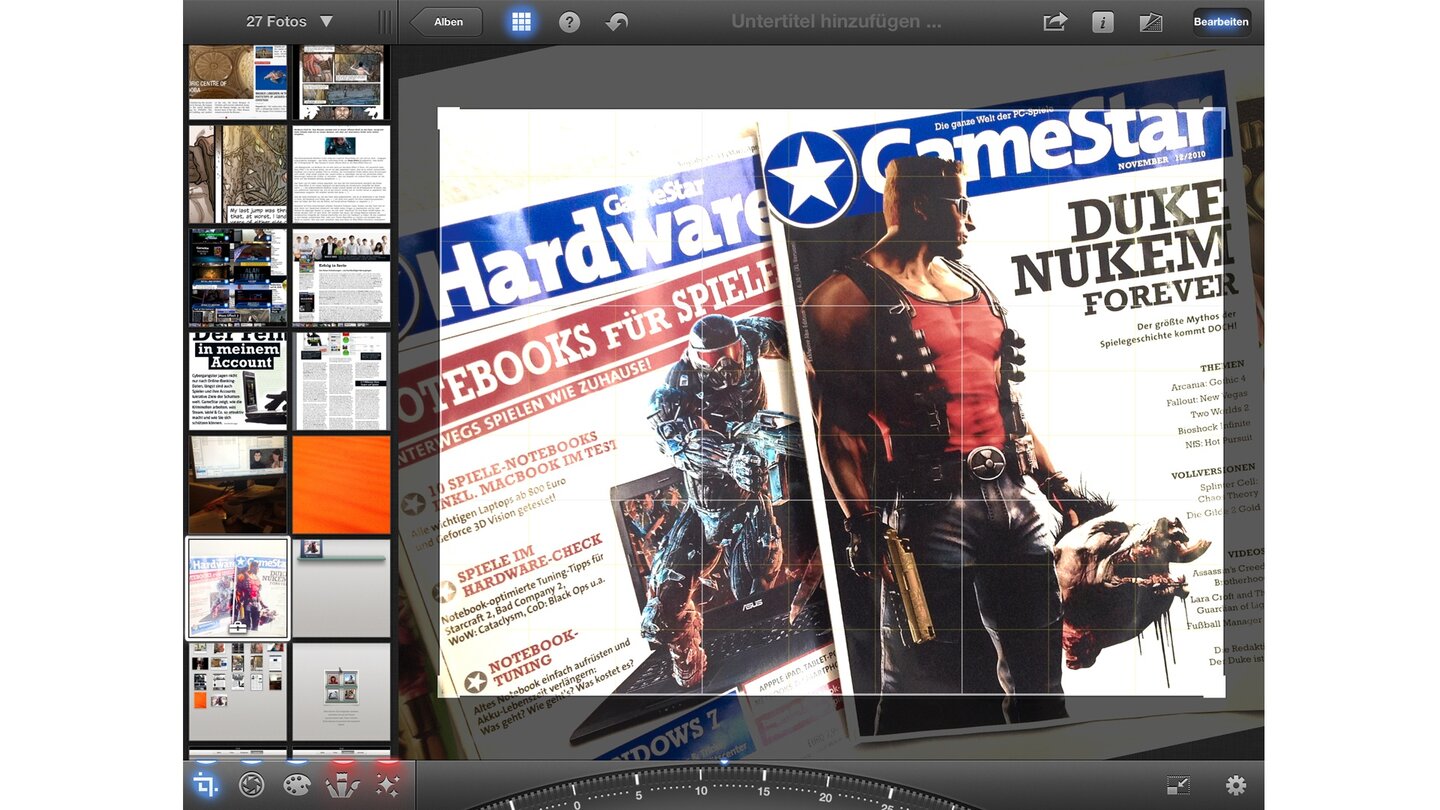Select the dark game screenshots collage thumbnail
Screen dimensions: 1440x810
point(238,276)
